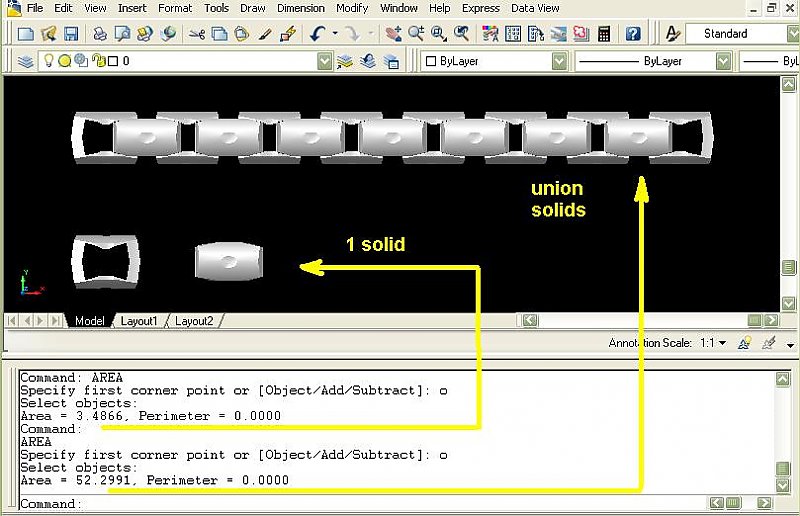The image size is (800, 516).
Task: Open Annotation Scale 1:1 dropdown
Action: click(713, 343)
